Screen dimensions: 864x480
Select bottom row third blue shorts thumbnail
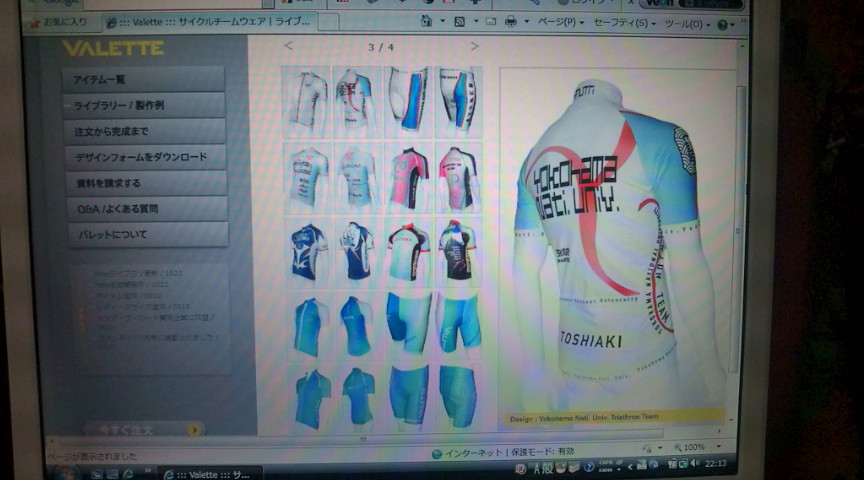409,398
